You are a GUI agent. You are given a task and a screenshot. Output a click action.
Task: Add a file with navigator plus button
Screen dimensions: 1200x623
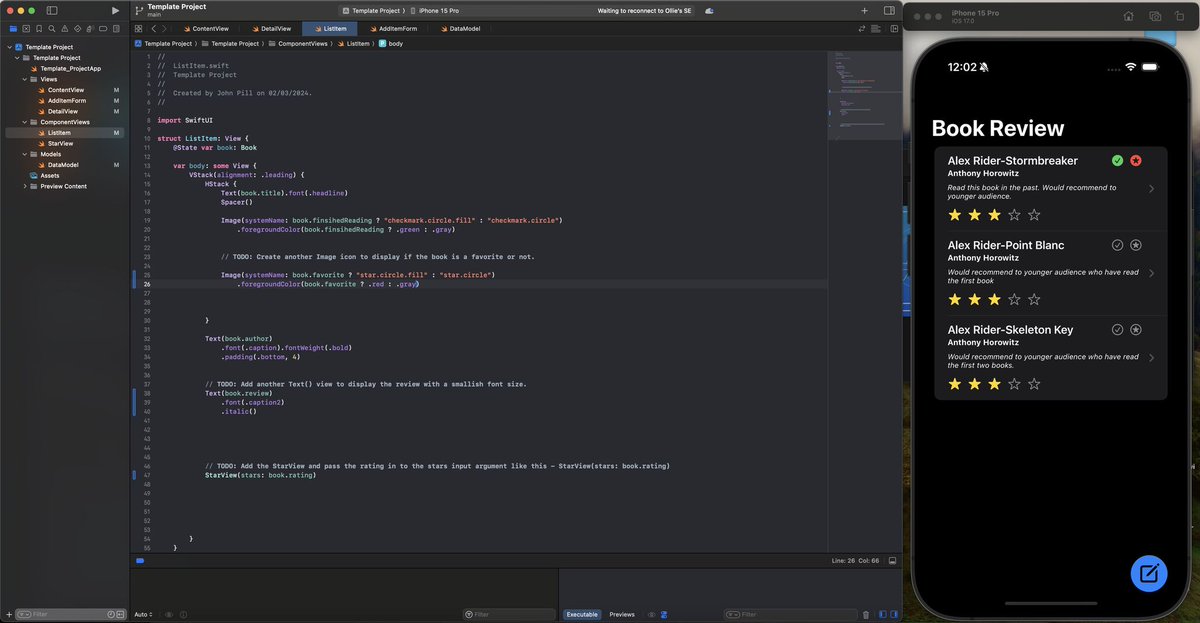click(x=11, y=614)
